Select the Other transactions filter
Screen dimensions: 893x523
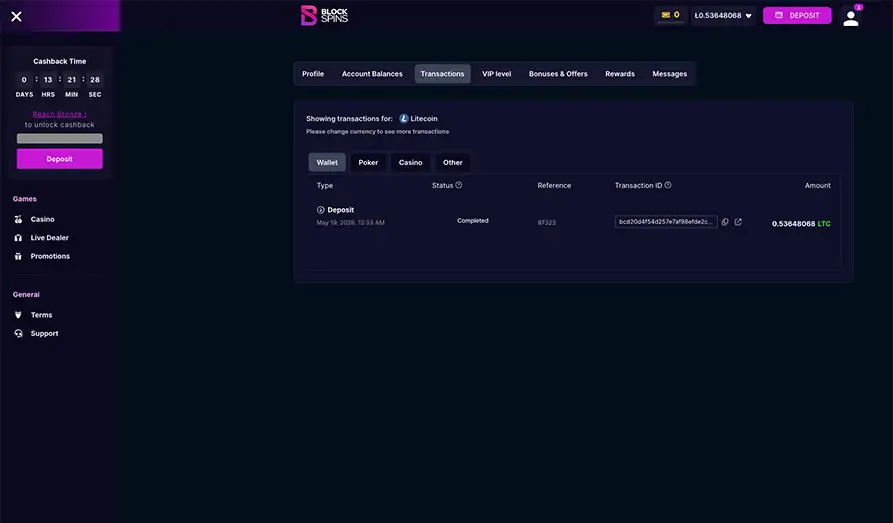tap(453, 162)
